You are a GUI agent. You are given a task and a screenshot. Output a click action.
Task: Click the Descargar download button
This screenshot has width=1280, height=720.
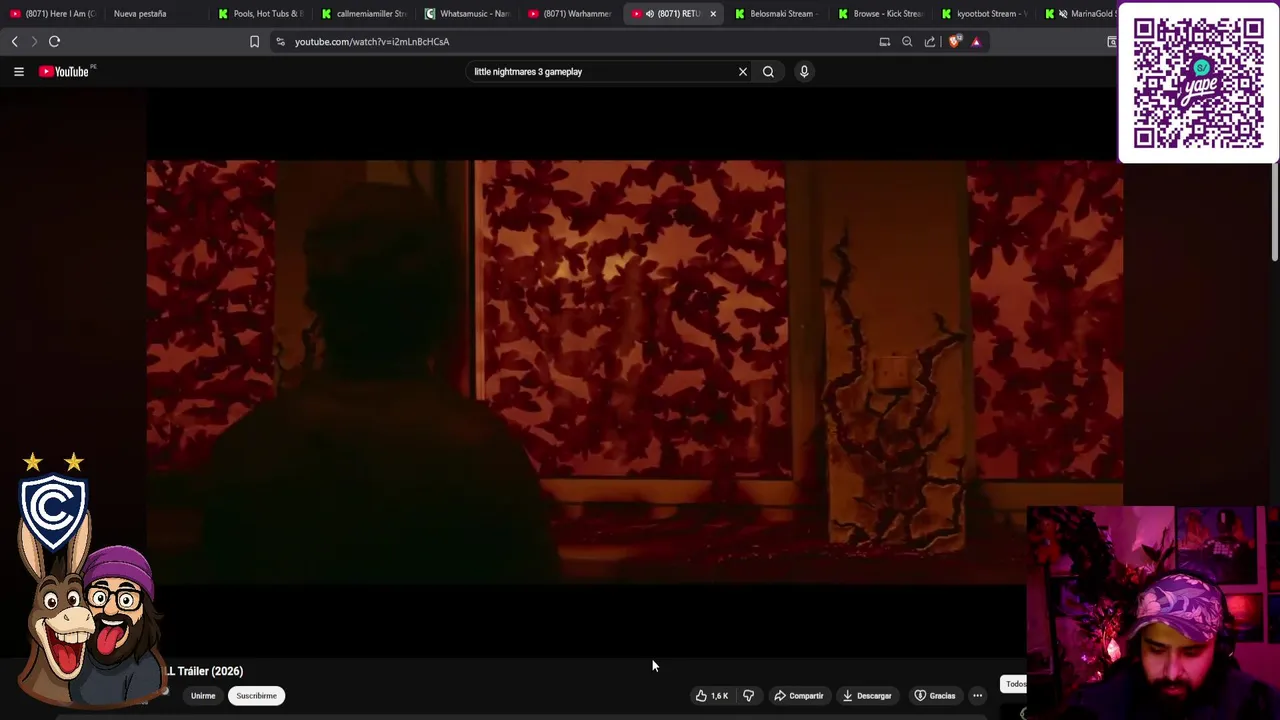coord(866,695)
